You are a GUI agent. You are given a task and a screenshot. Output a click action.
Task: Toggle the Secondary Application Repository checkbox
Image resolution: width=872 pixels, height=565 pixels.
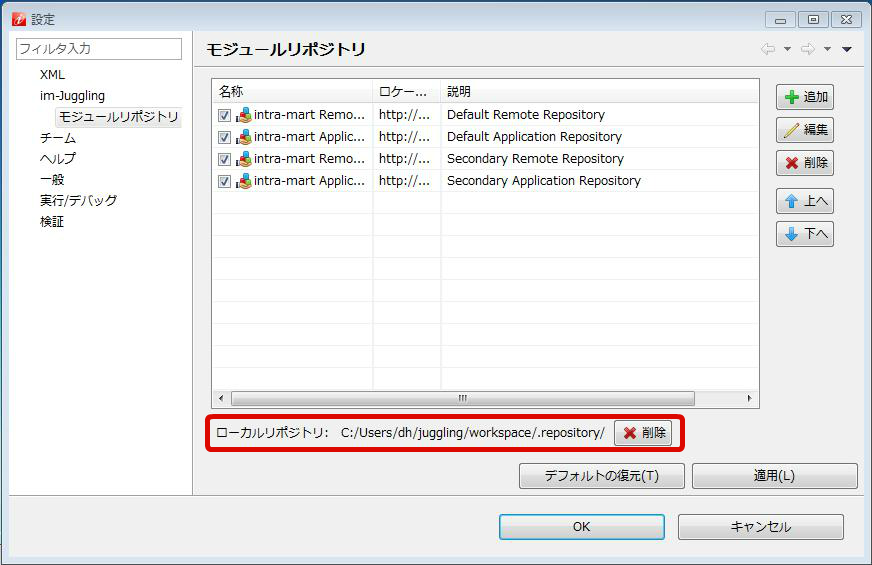pos(224,181)
